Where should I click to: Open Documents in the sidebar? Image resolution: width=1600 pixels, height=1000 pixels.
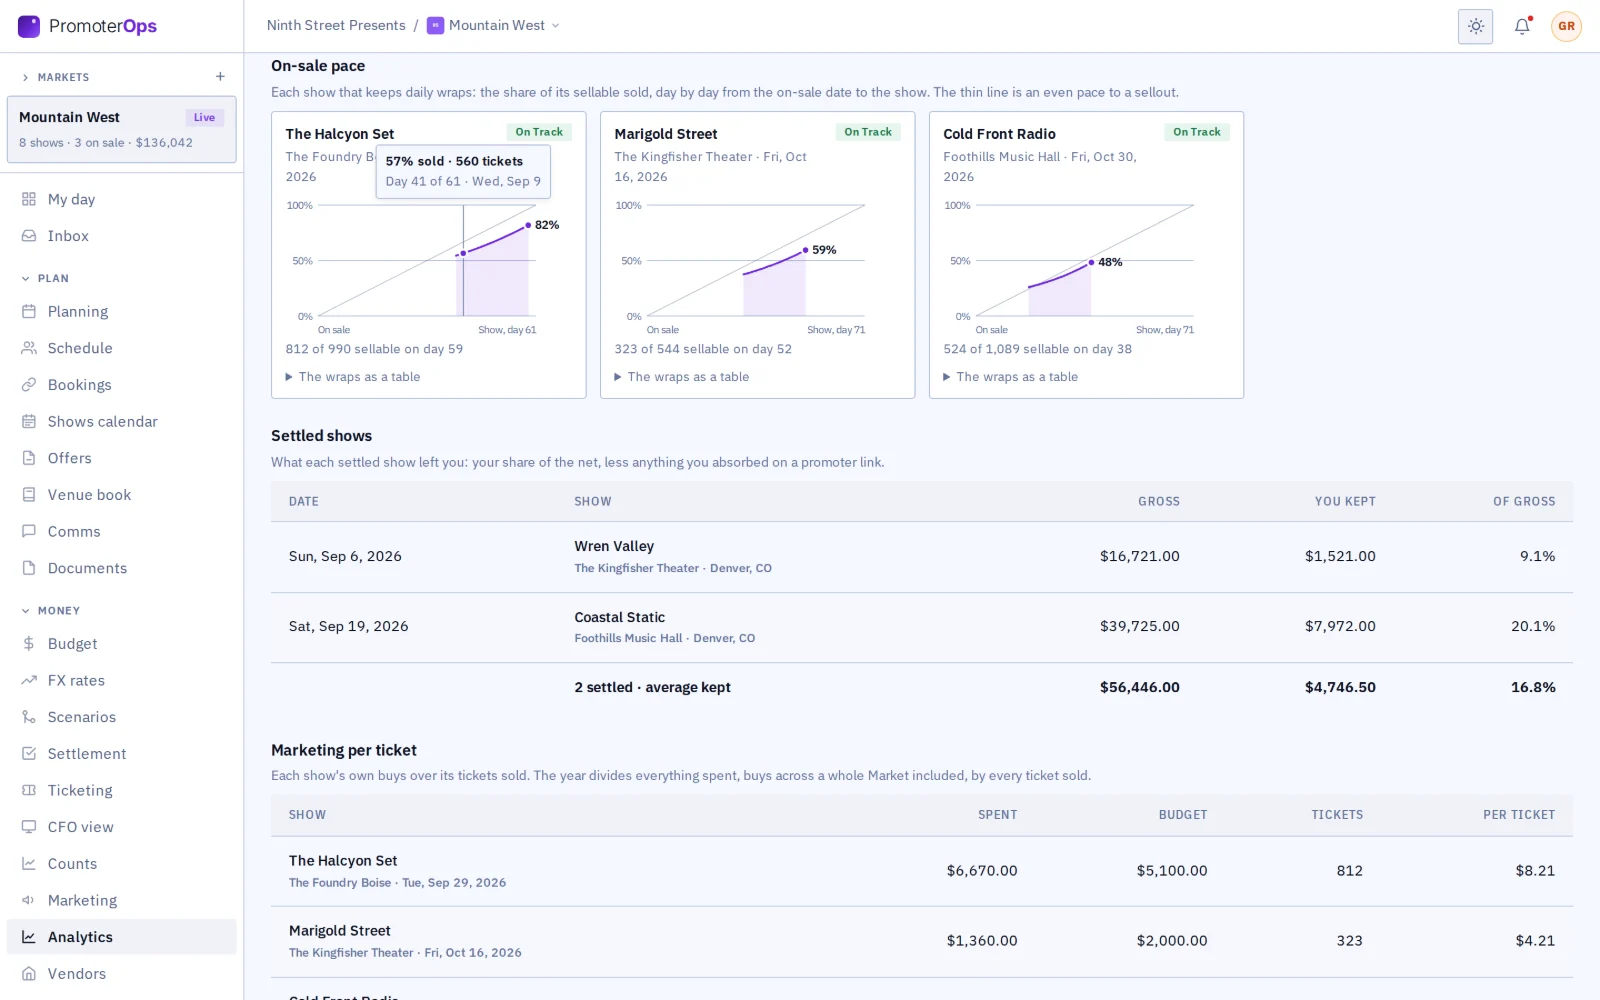pos(122,568)
